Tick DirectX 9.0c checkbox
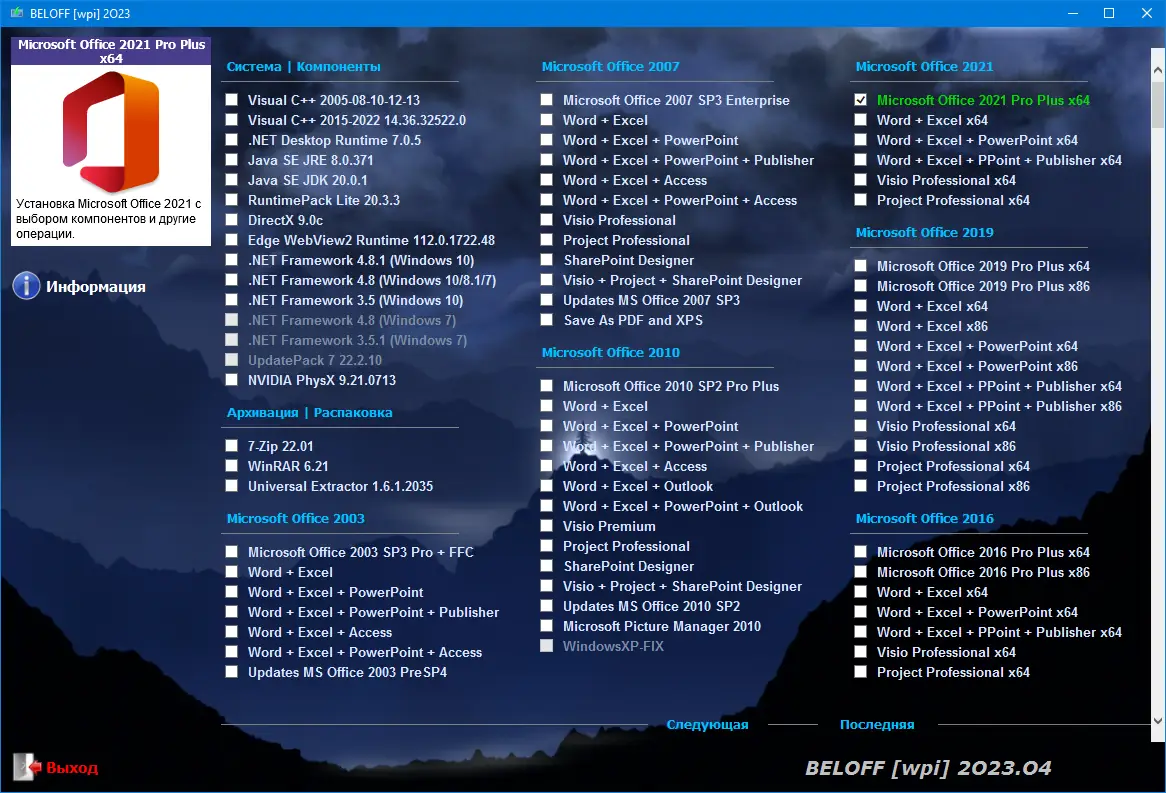1166x793 pixels. (232, 220)
